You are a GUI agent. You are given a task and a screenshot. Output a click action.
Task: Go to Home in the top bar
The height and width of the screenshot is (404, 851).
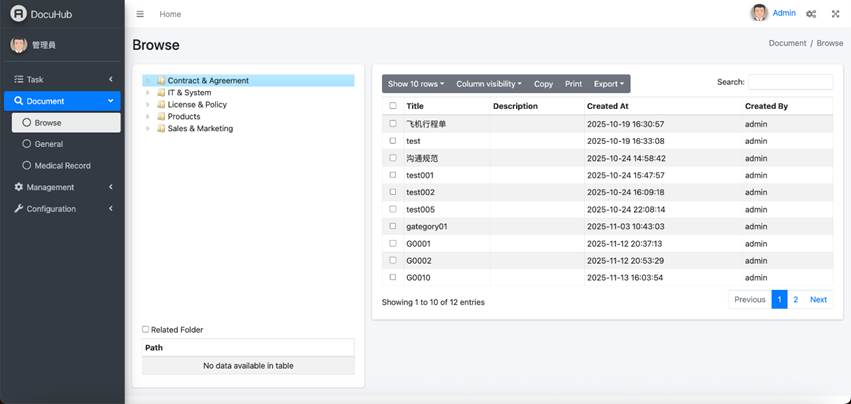[170, 14]
